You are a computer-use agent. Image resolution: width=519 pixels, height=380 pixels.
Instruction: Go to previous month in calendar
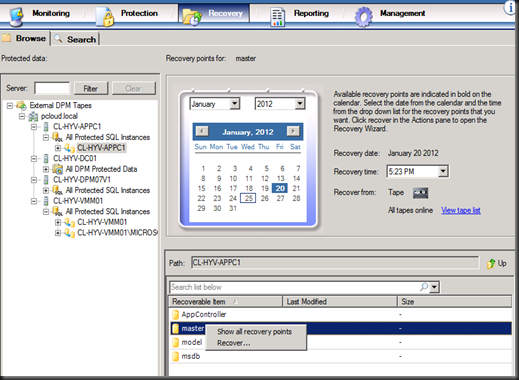coord(202,131)
